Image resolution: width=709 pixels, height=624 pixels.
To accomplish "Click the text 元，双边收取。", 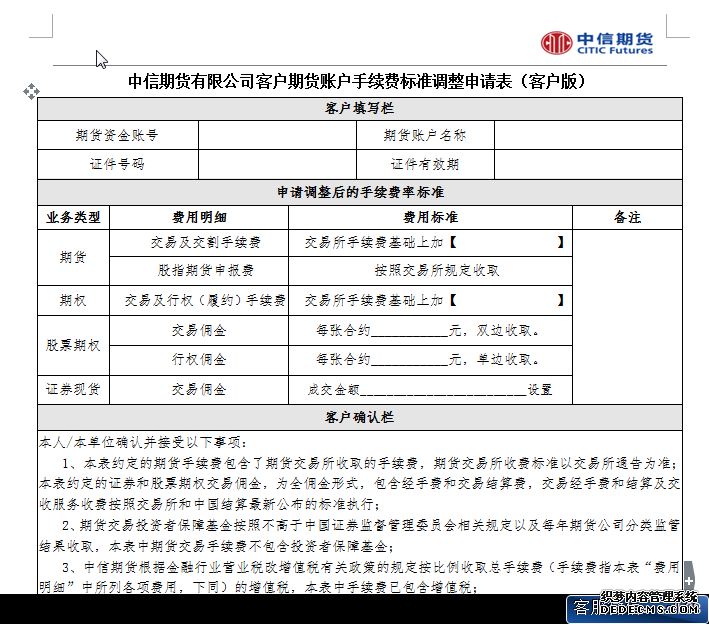I will point(494,331).
